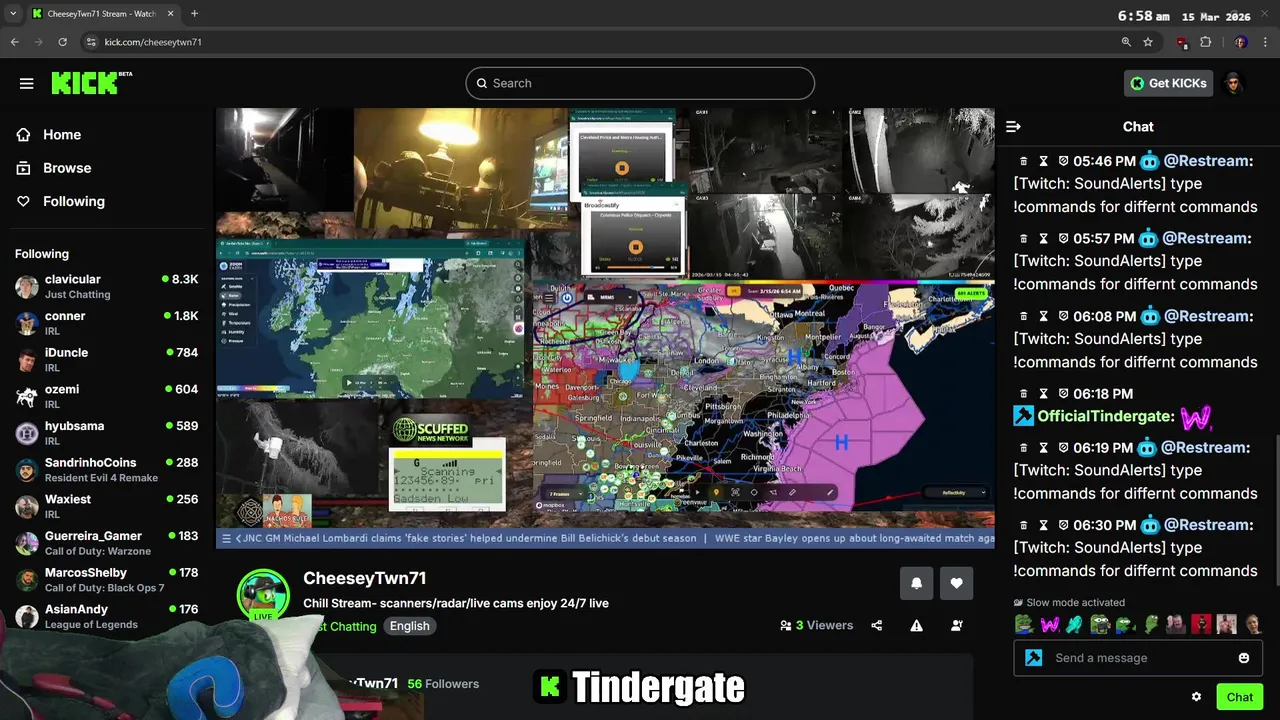Select the CheeseyTwn71 Stream browser tab
Screen dimensions: 1280x720
[102, 14]
